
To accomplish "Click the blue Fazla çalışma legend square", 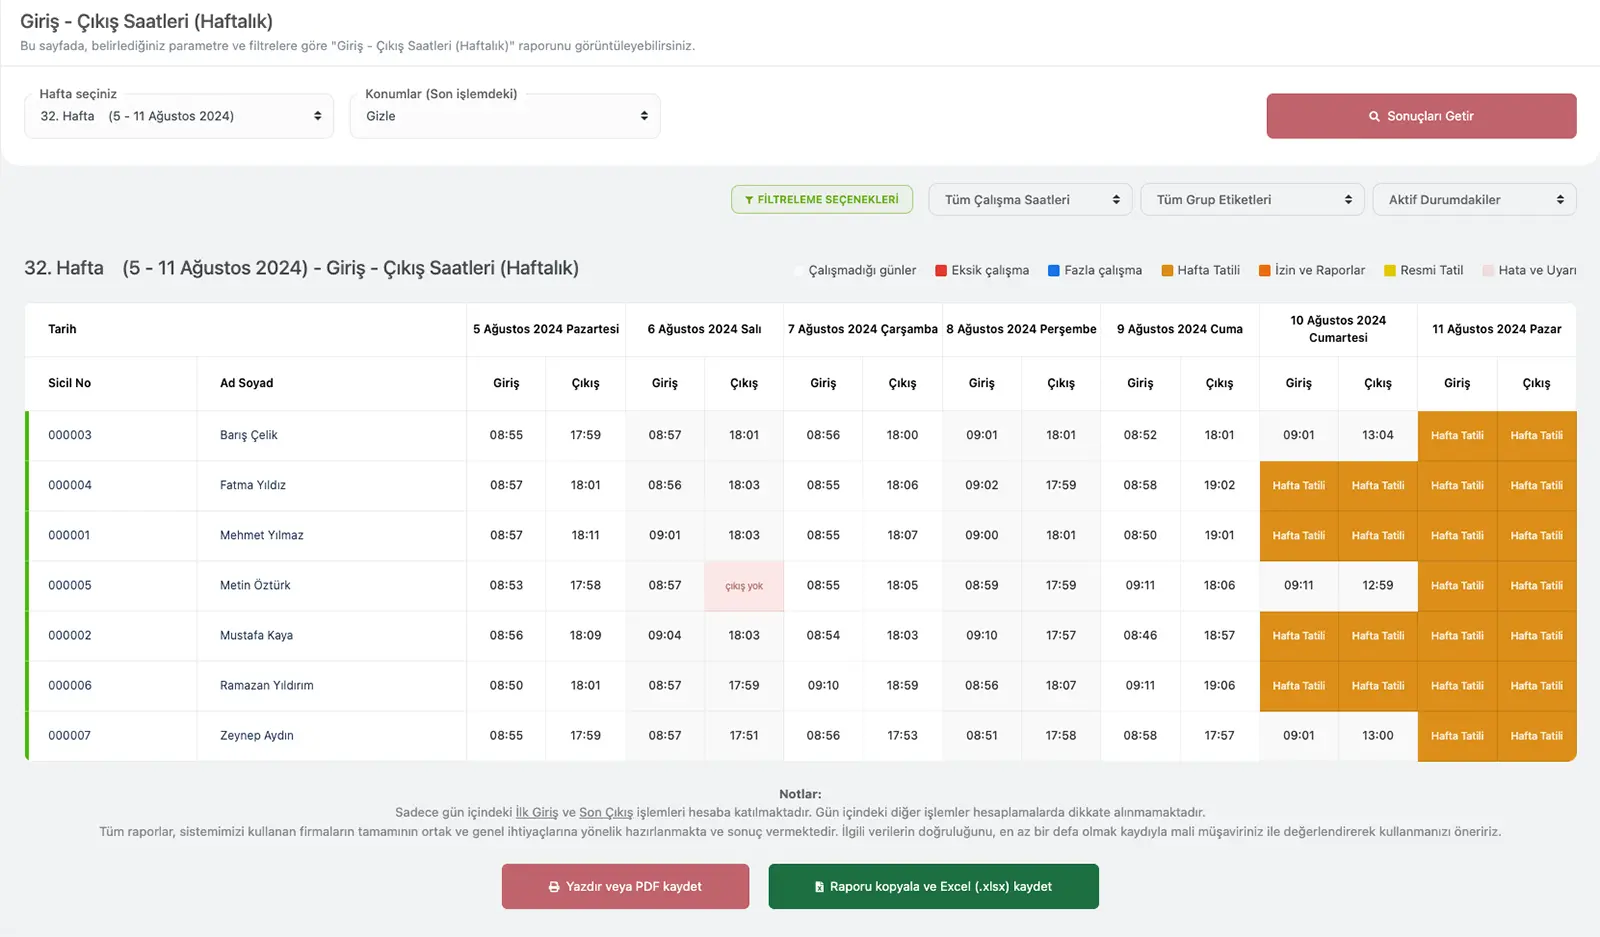I will [1053, 271].
